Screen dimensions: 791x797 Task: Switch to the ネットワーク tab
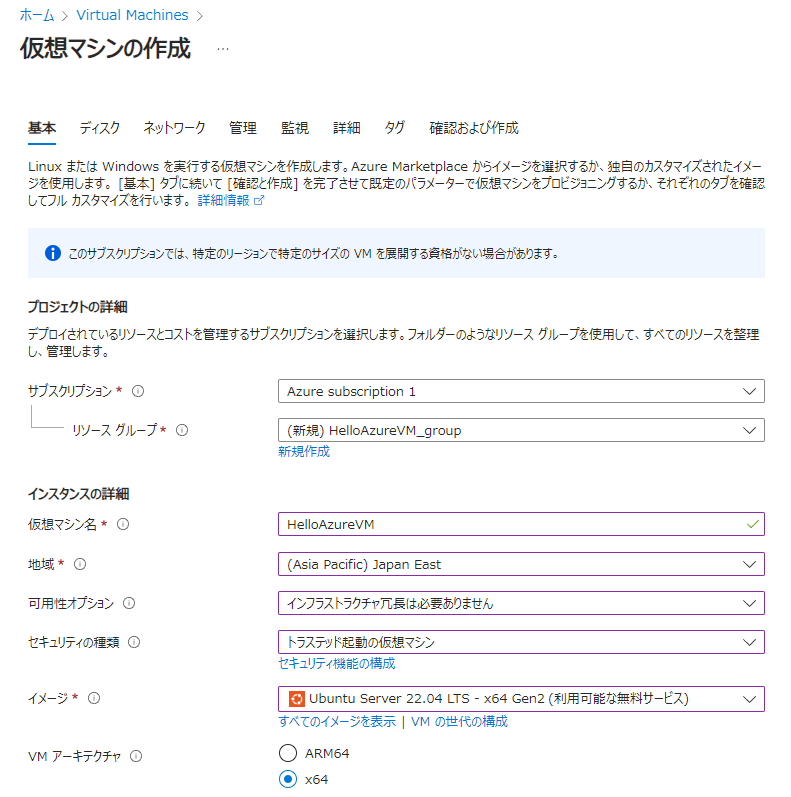pyautogui.click(x=174, y=128)
